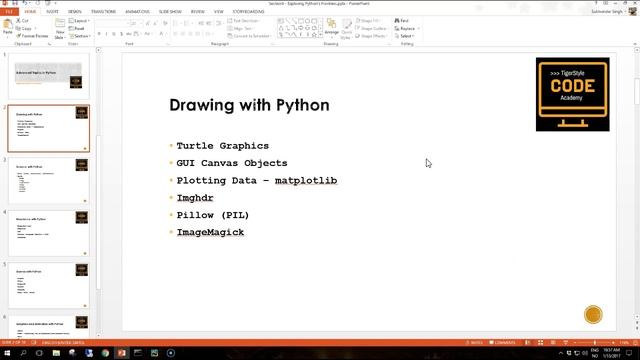Expand the Layout dropdown
Viewport: 640px width, 360px height.
[x=79, y=20]
